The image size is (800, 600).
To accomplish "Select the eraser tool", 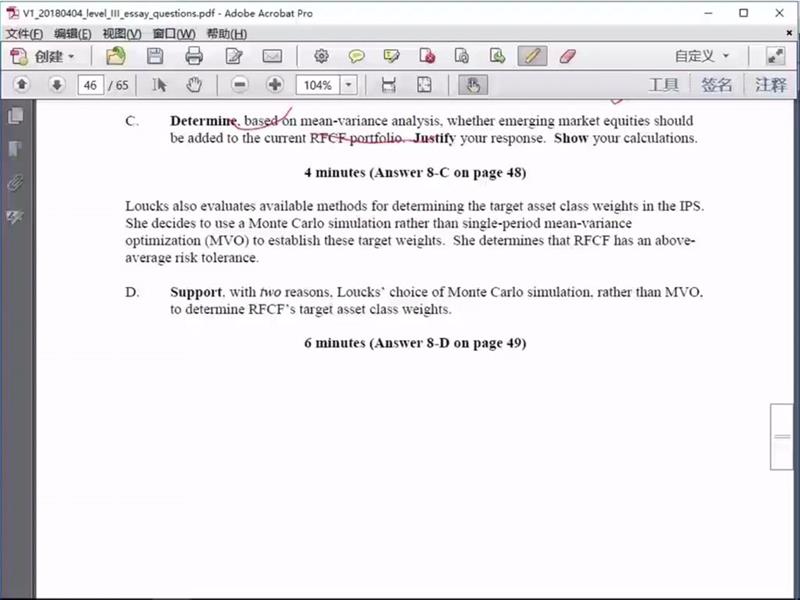I will pos(567,56).
